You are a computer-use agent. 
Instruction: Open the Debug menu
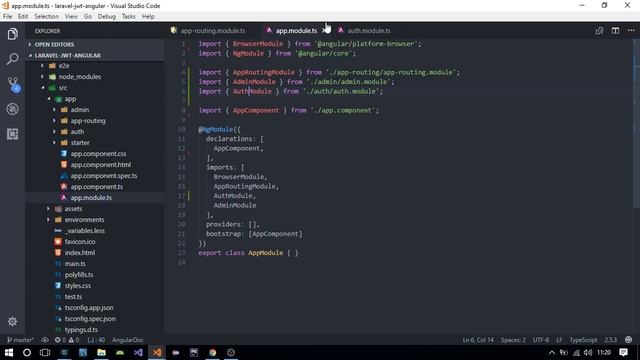[x=107, y=16]
